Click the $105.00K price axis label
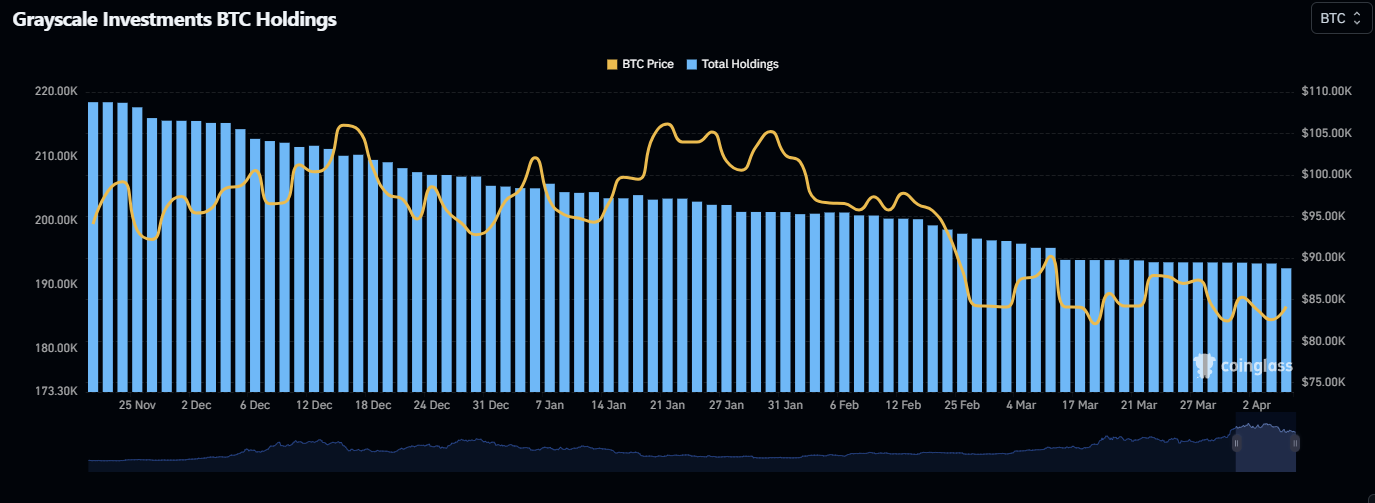This screenshot has height=503, width=1375. [1327, 133]
